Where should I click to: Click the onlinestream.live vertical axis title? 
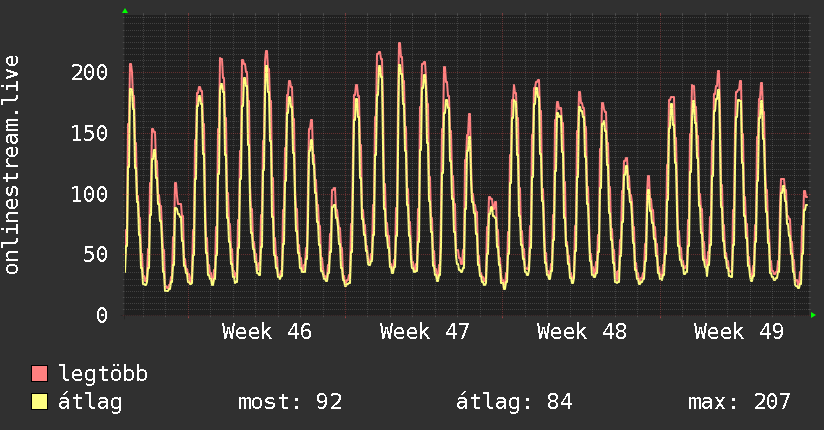pyautogui.click(x=12, y=165)
